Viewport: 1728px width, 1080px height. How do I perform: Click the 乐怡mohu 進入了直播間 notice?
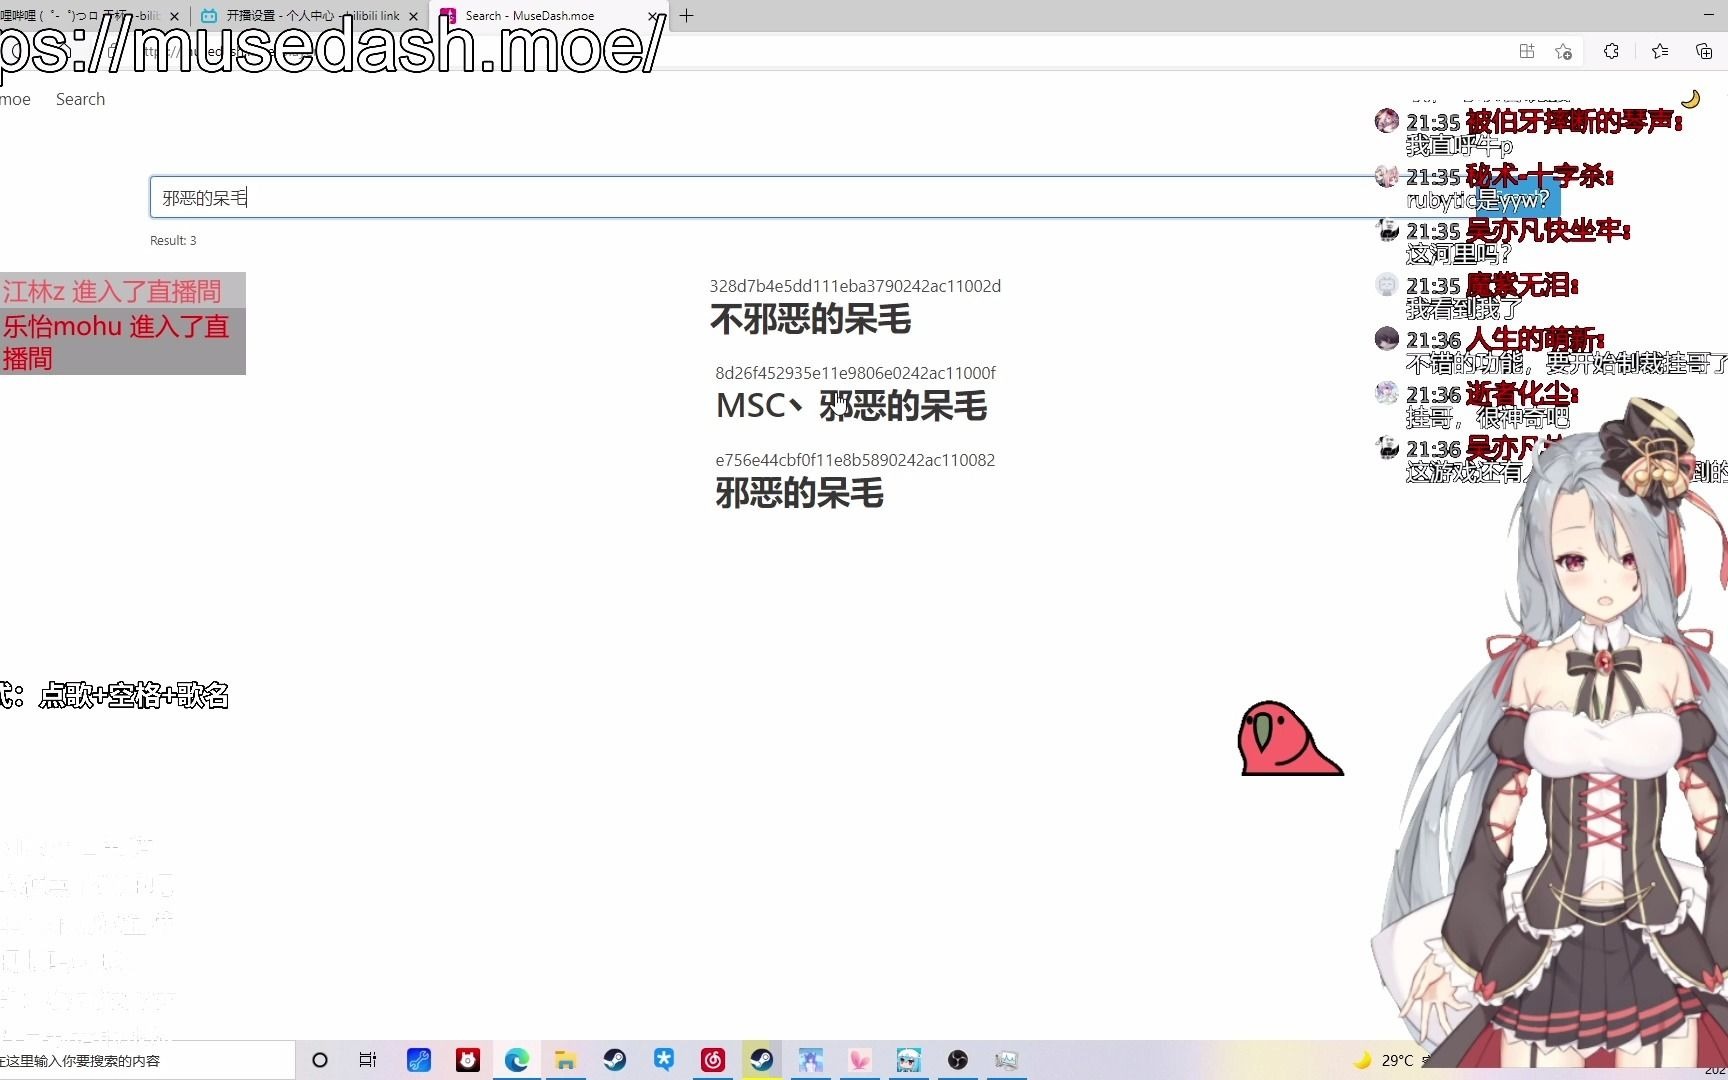[x=122, y=342]
